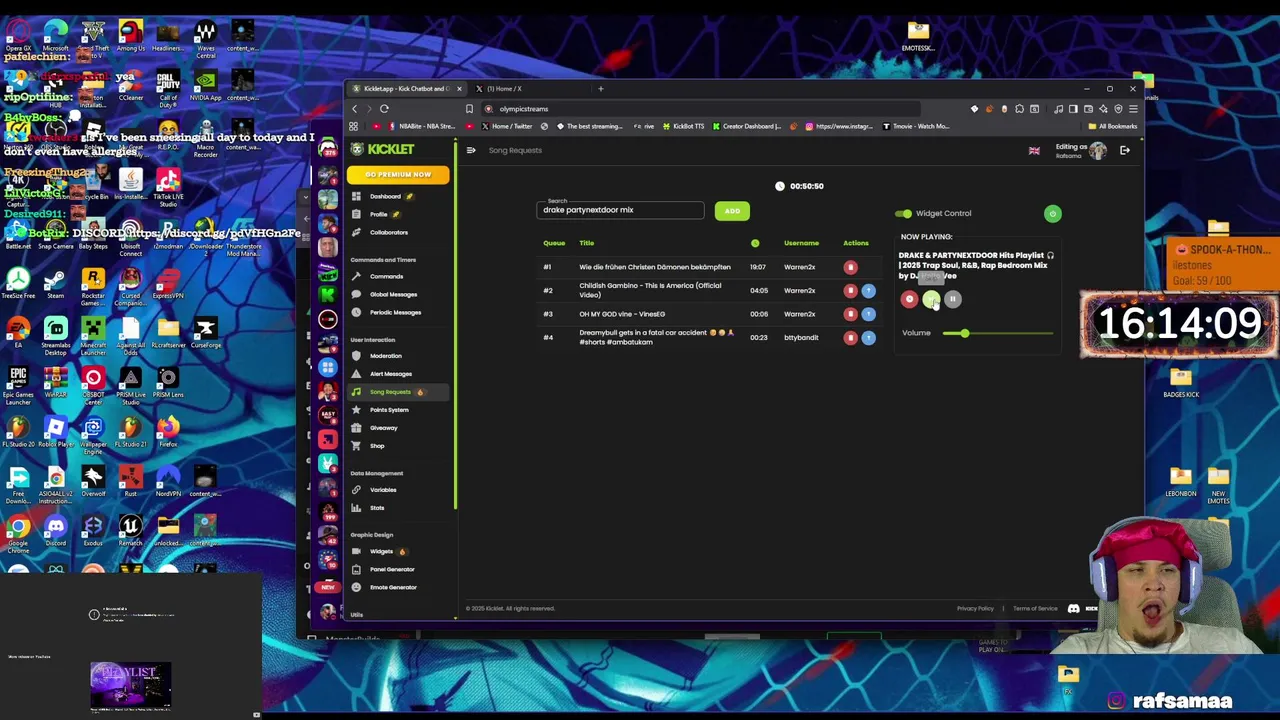1280x720 pixels.
Task: Open Points System in sidebar
Action: coord(388,410)
